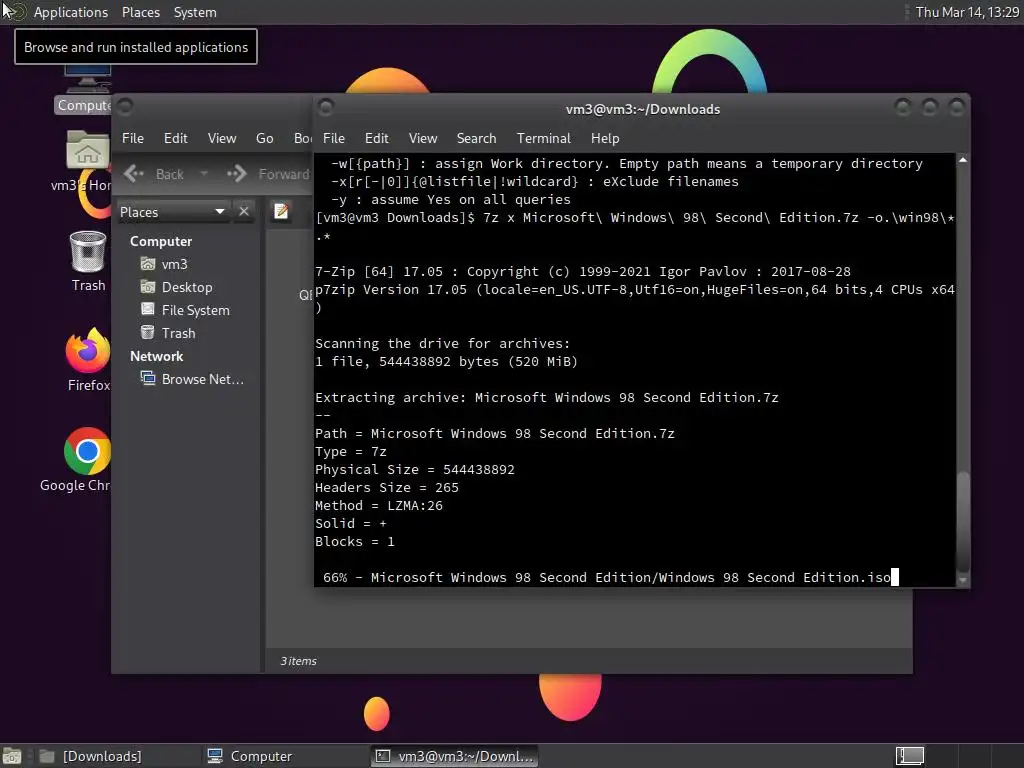Click the 3 items status bar text
1024x768 pixels.
(298, 661)
